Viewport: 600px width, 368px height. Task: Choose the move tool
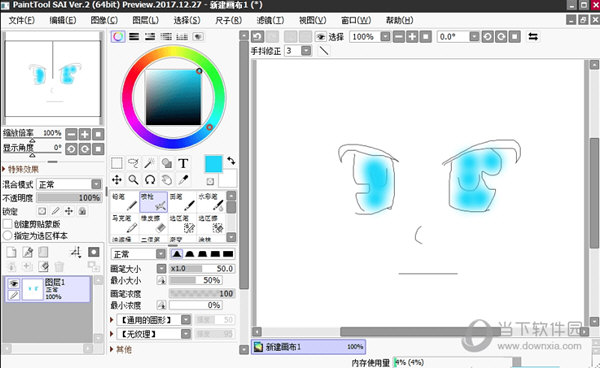tap(117, 179)
